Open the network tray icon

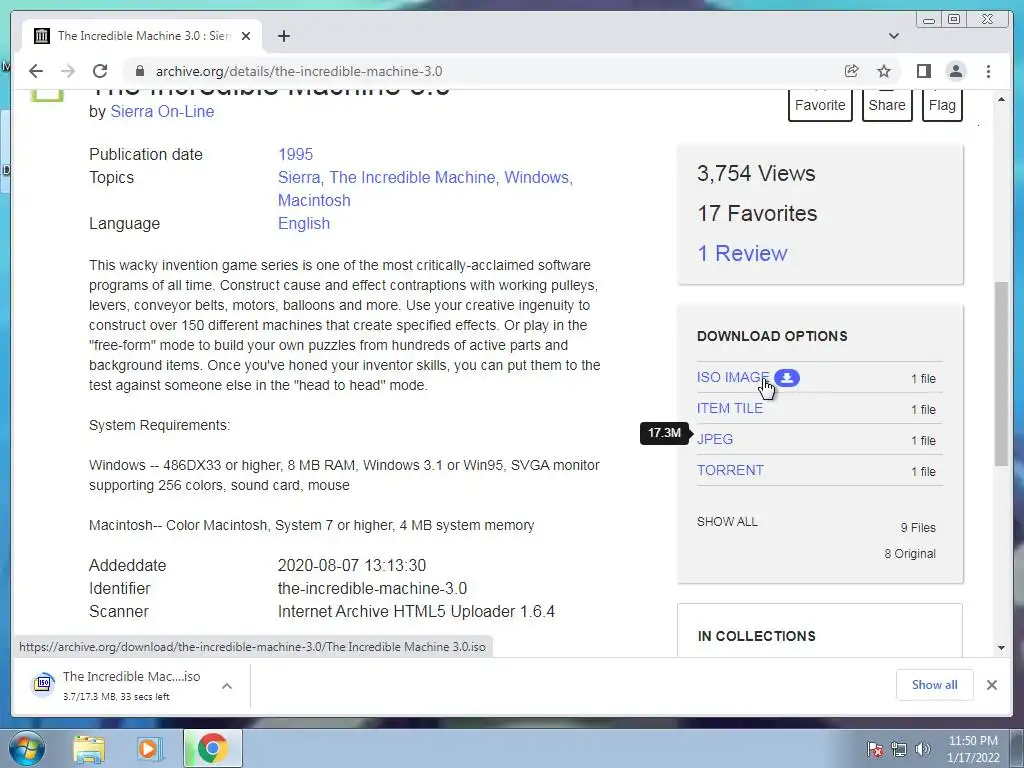[899, 749]
